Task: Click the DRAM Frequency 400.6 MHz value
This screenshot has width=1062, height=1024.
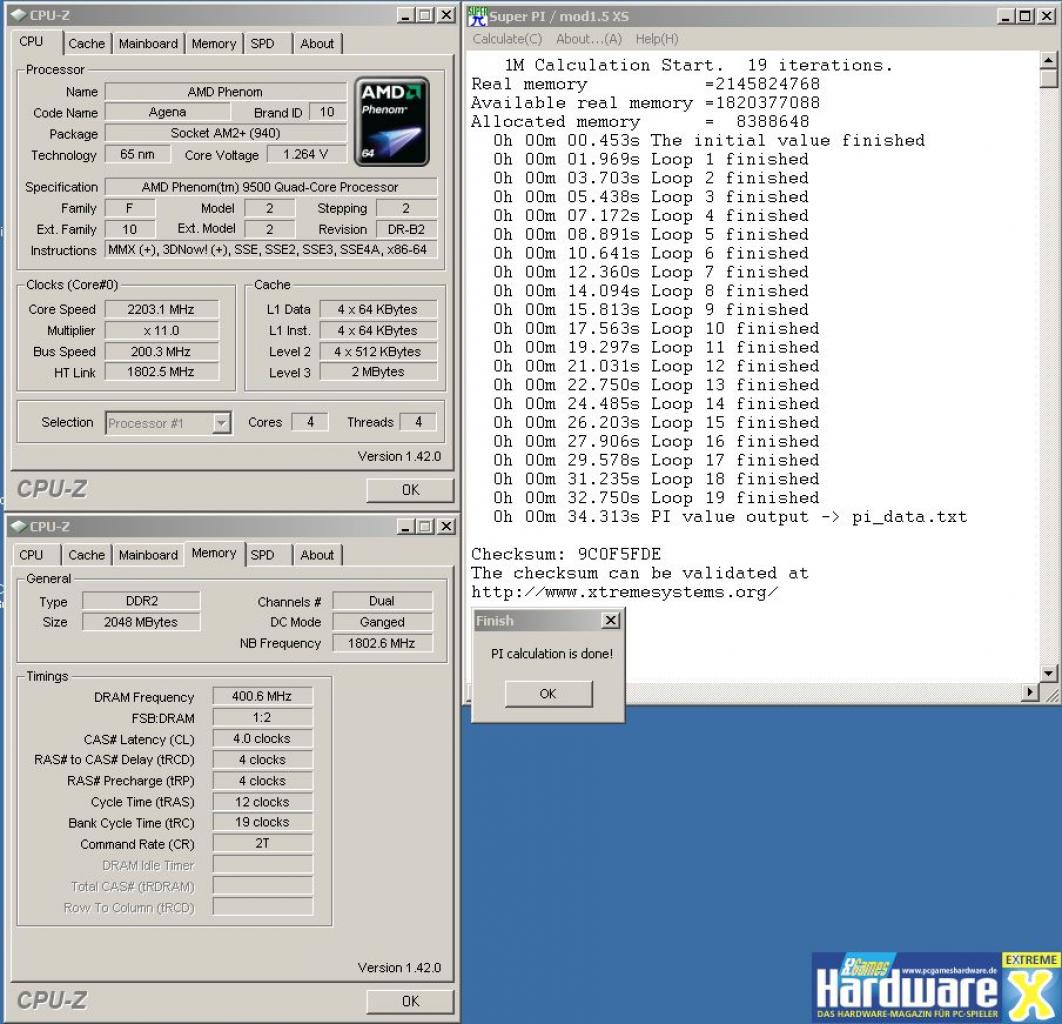Action: 262,696
